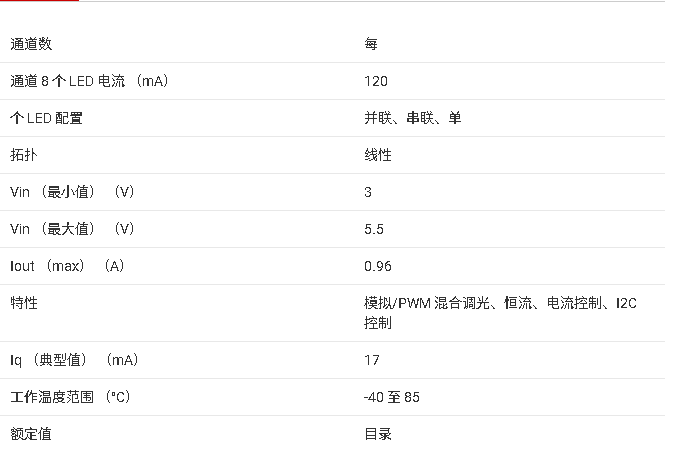The image size is (675, 452).
Task: Click the 通道数 parameter label
Action: pos(31,44)
